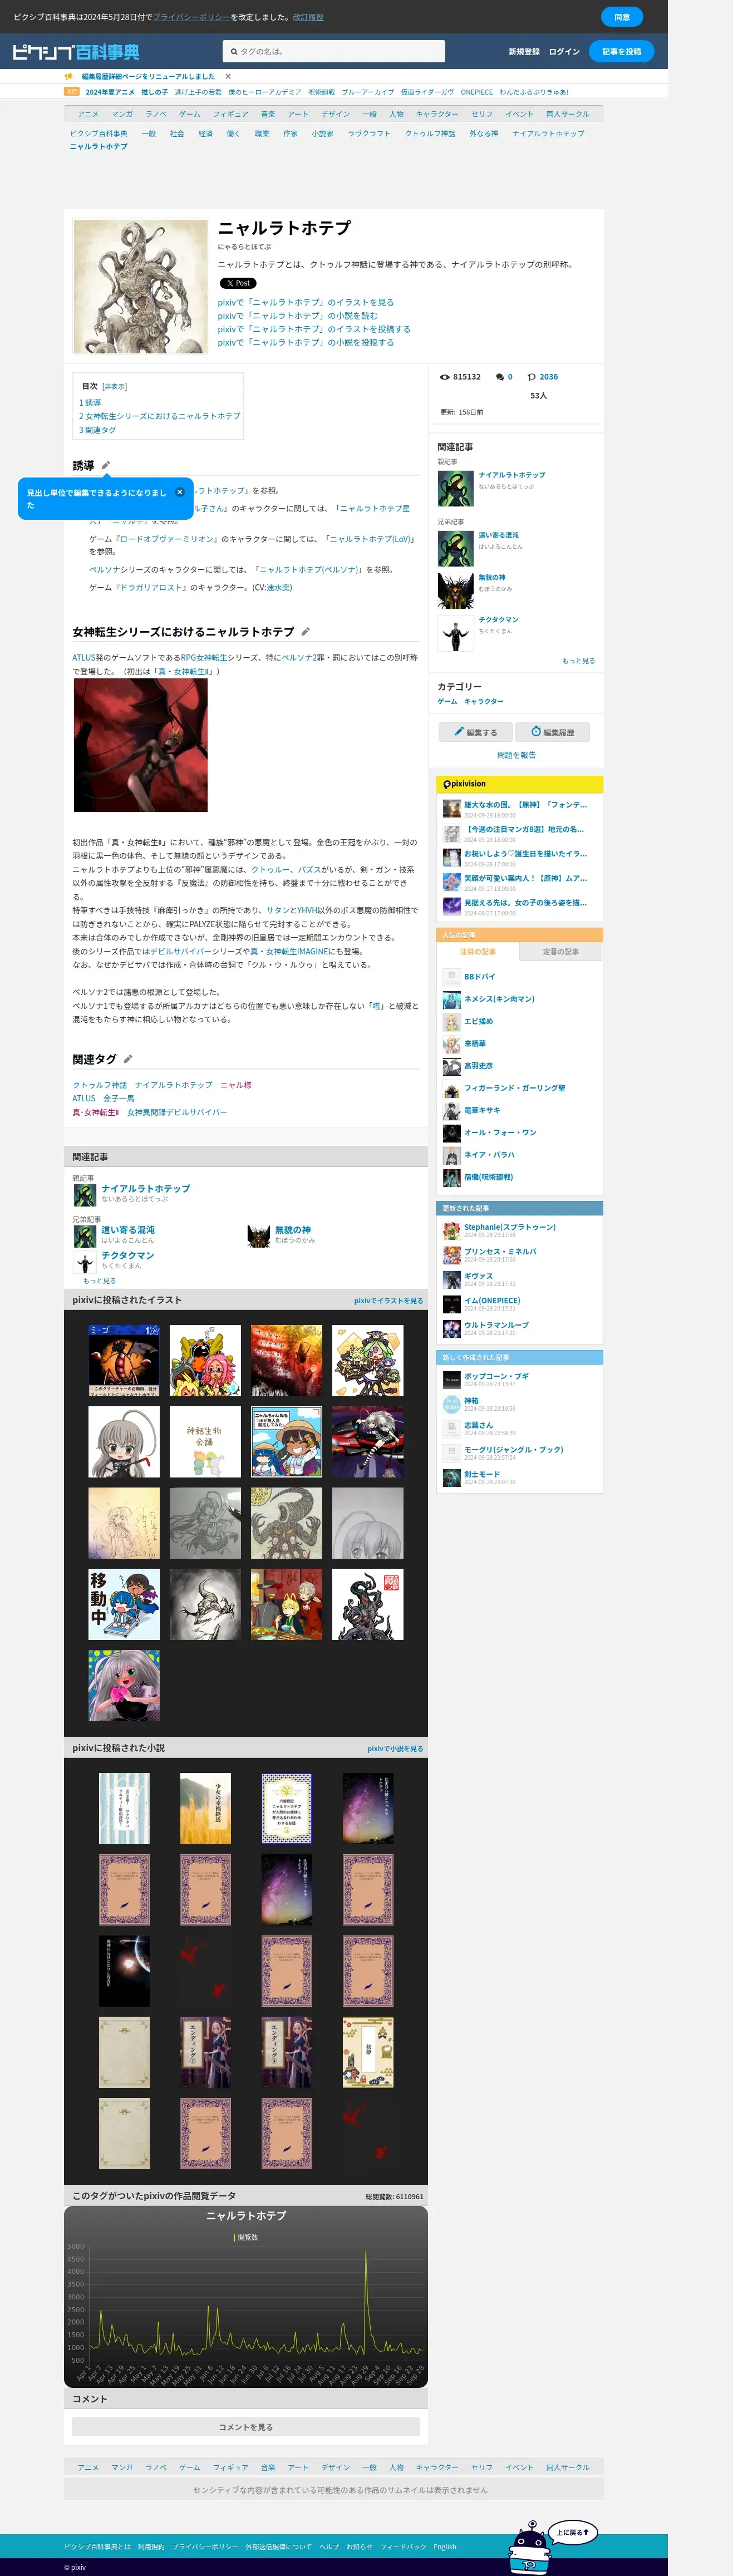
Task: Open プライバシーポリシー footer link
Action: point(205,2547)
